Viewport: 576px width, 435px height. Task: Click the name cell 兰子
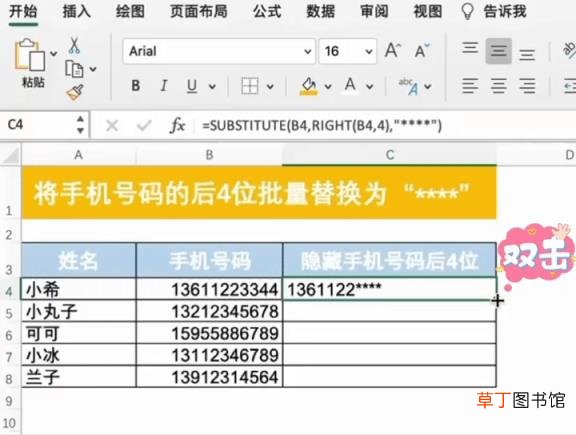click(x=79, y=377)
